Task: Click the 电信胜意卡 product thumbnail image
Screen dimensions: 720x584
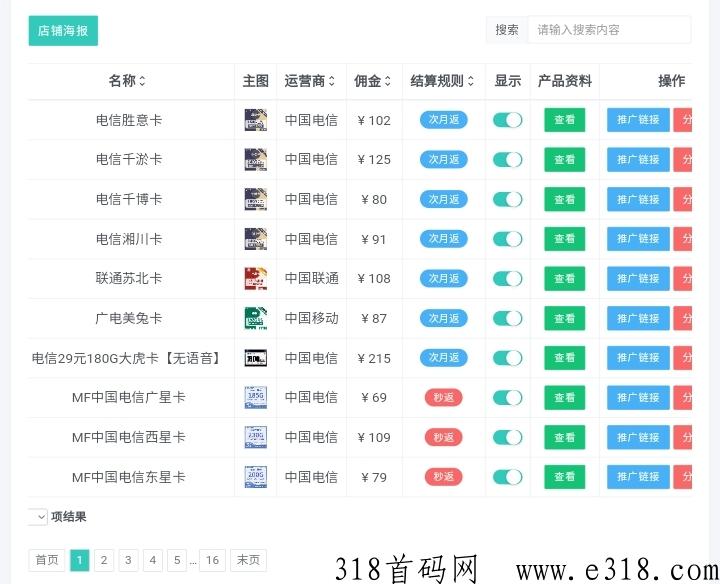Action: click(255, 120)
